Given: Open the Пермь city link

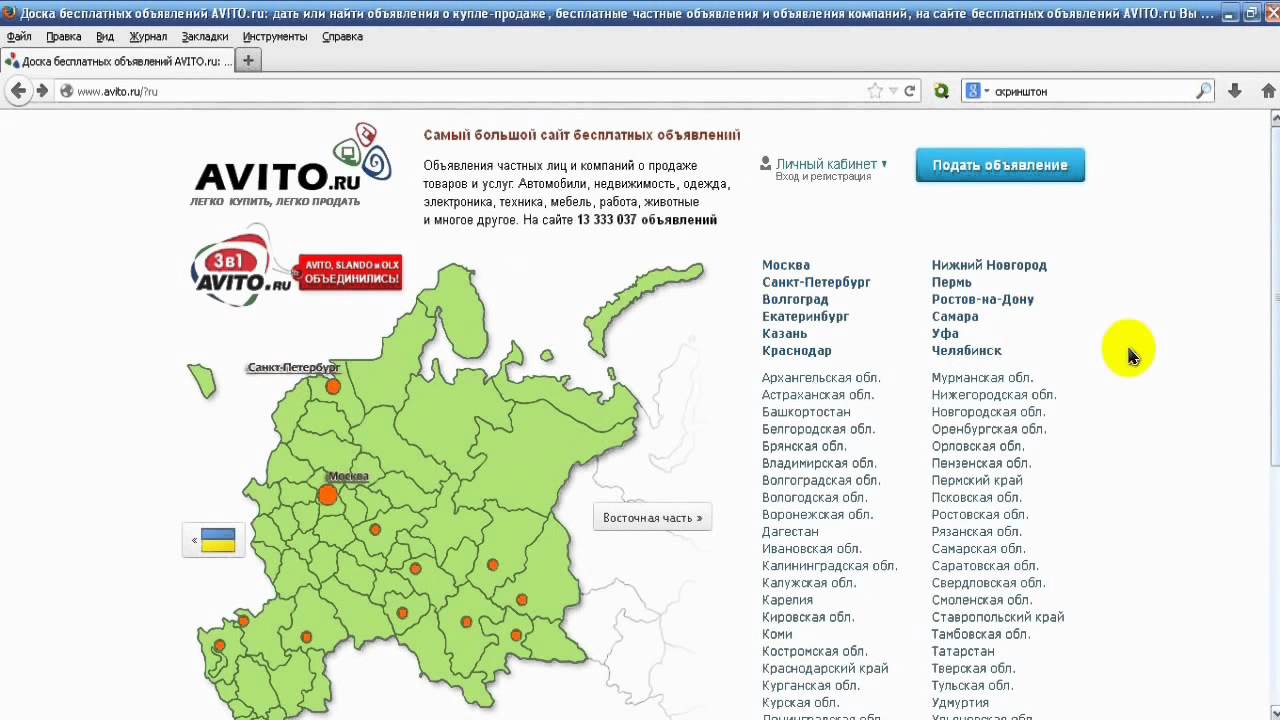Looking at the screenshot, I should 952,282.
